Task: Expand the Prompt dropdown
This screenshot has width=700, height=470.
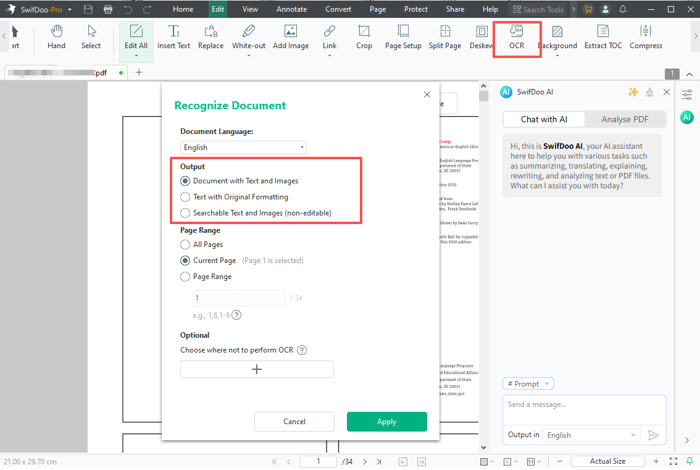Action: 528,384
